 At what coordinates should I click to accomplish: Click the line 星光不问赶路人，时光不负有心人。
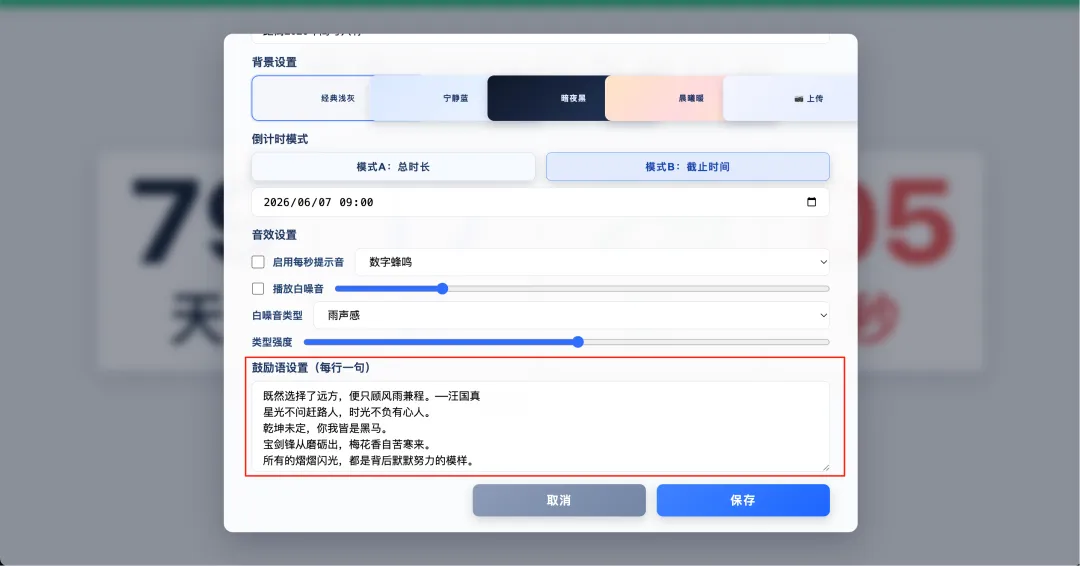(347, 412)
